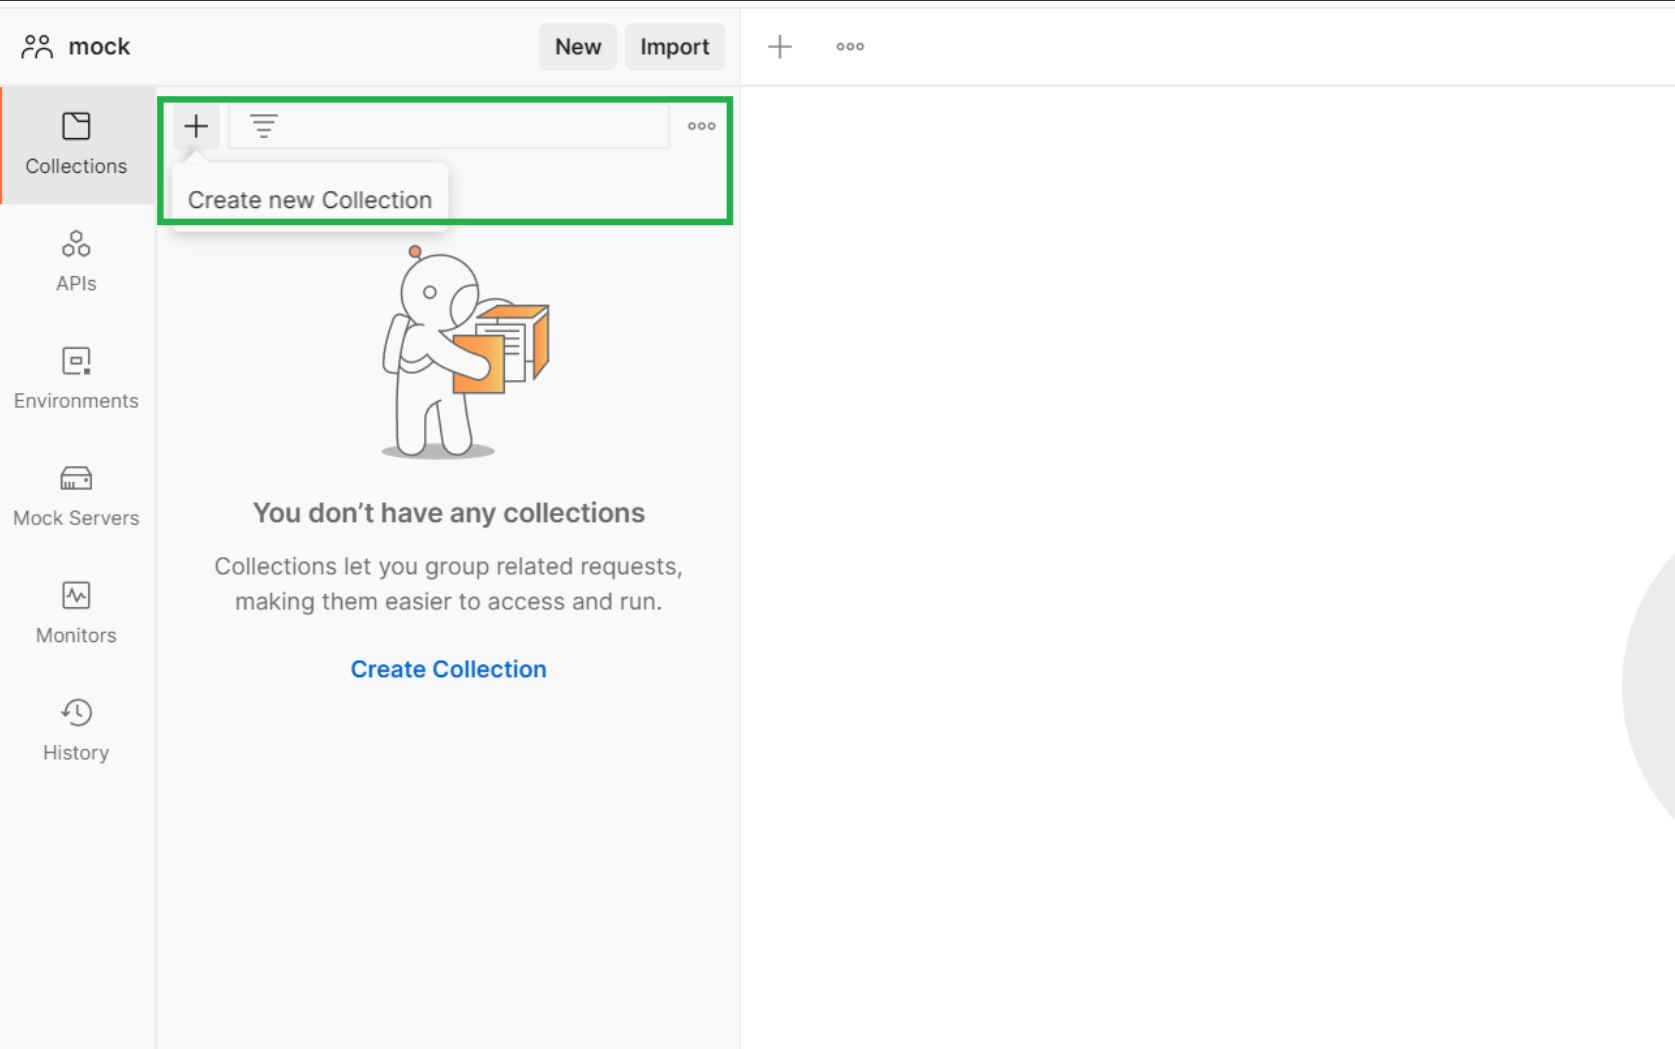Open the History sidebar tab
This screenshot has width=1675, height=1049.
76,730
